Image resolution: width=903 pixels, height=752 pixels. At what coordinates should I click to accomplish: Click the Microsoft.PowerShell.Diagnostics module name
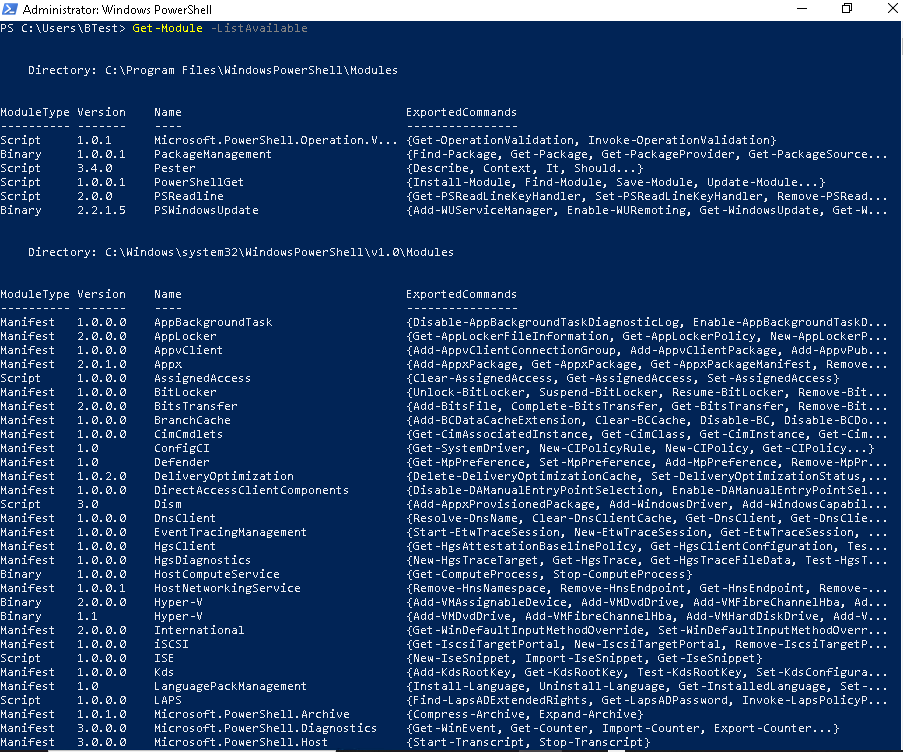265,728
